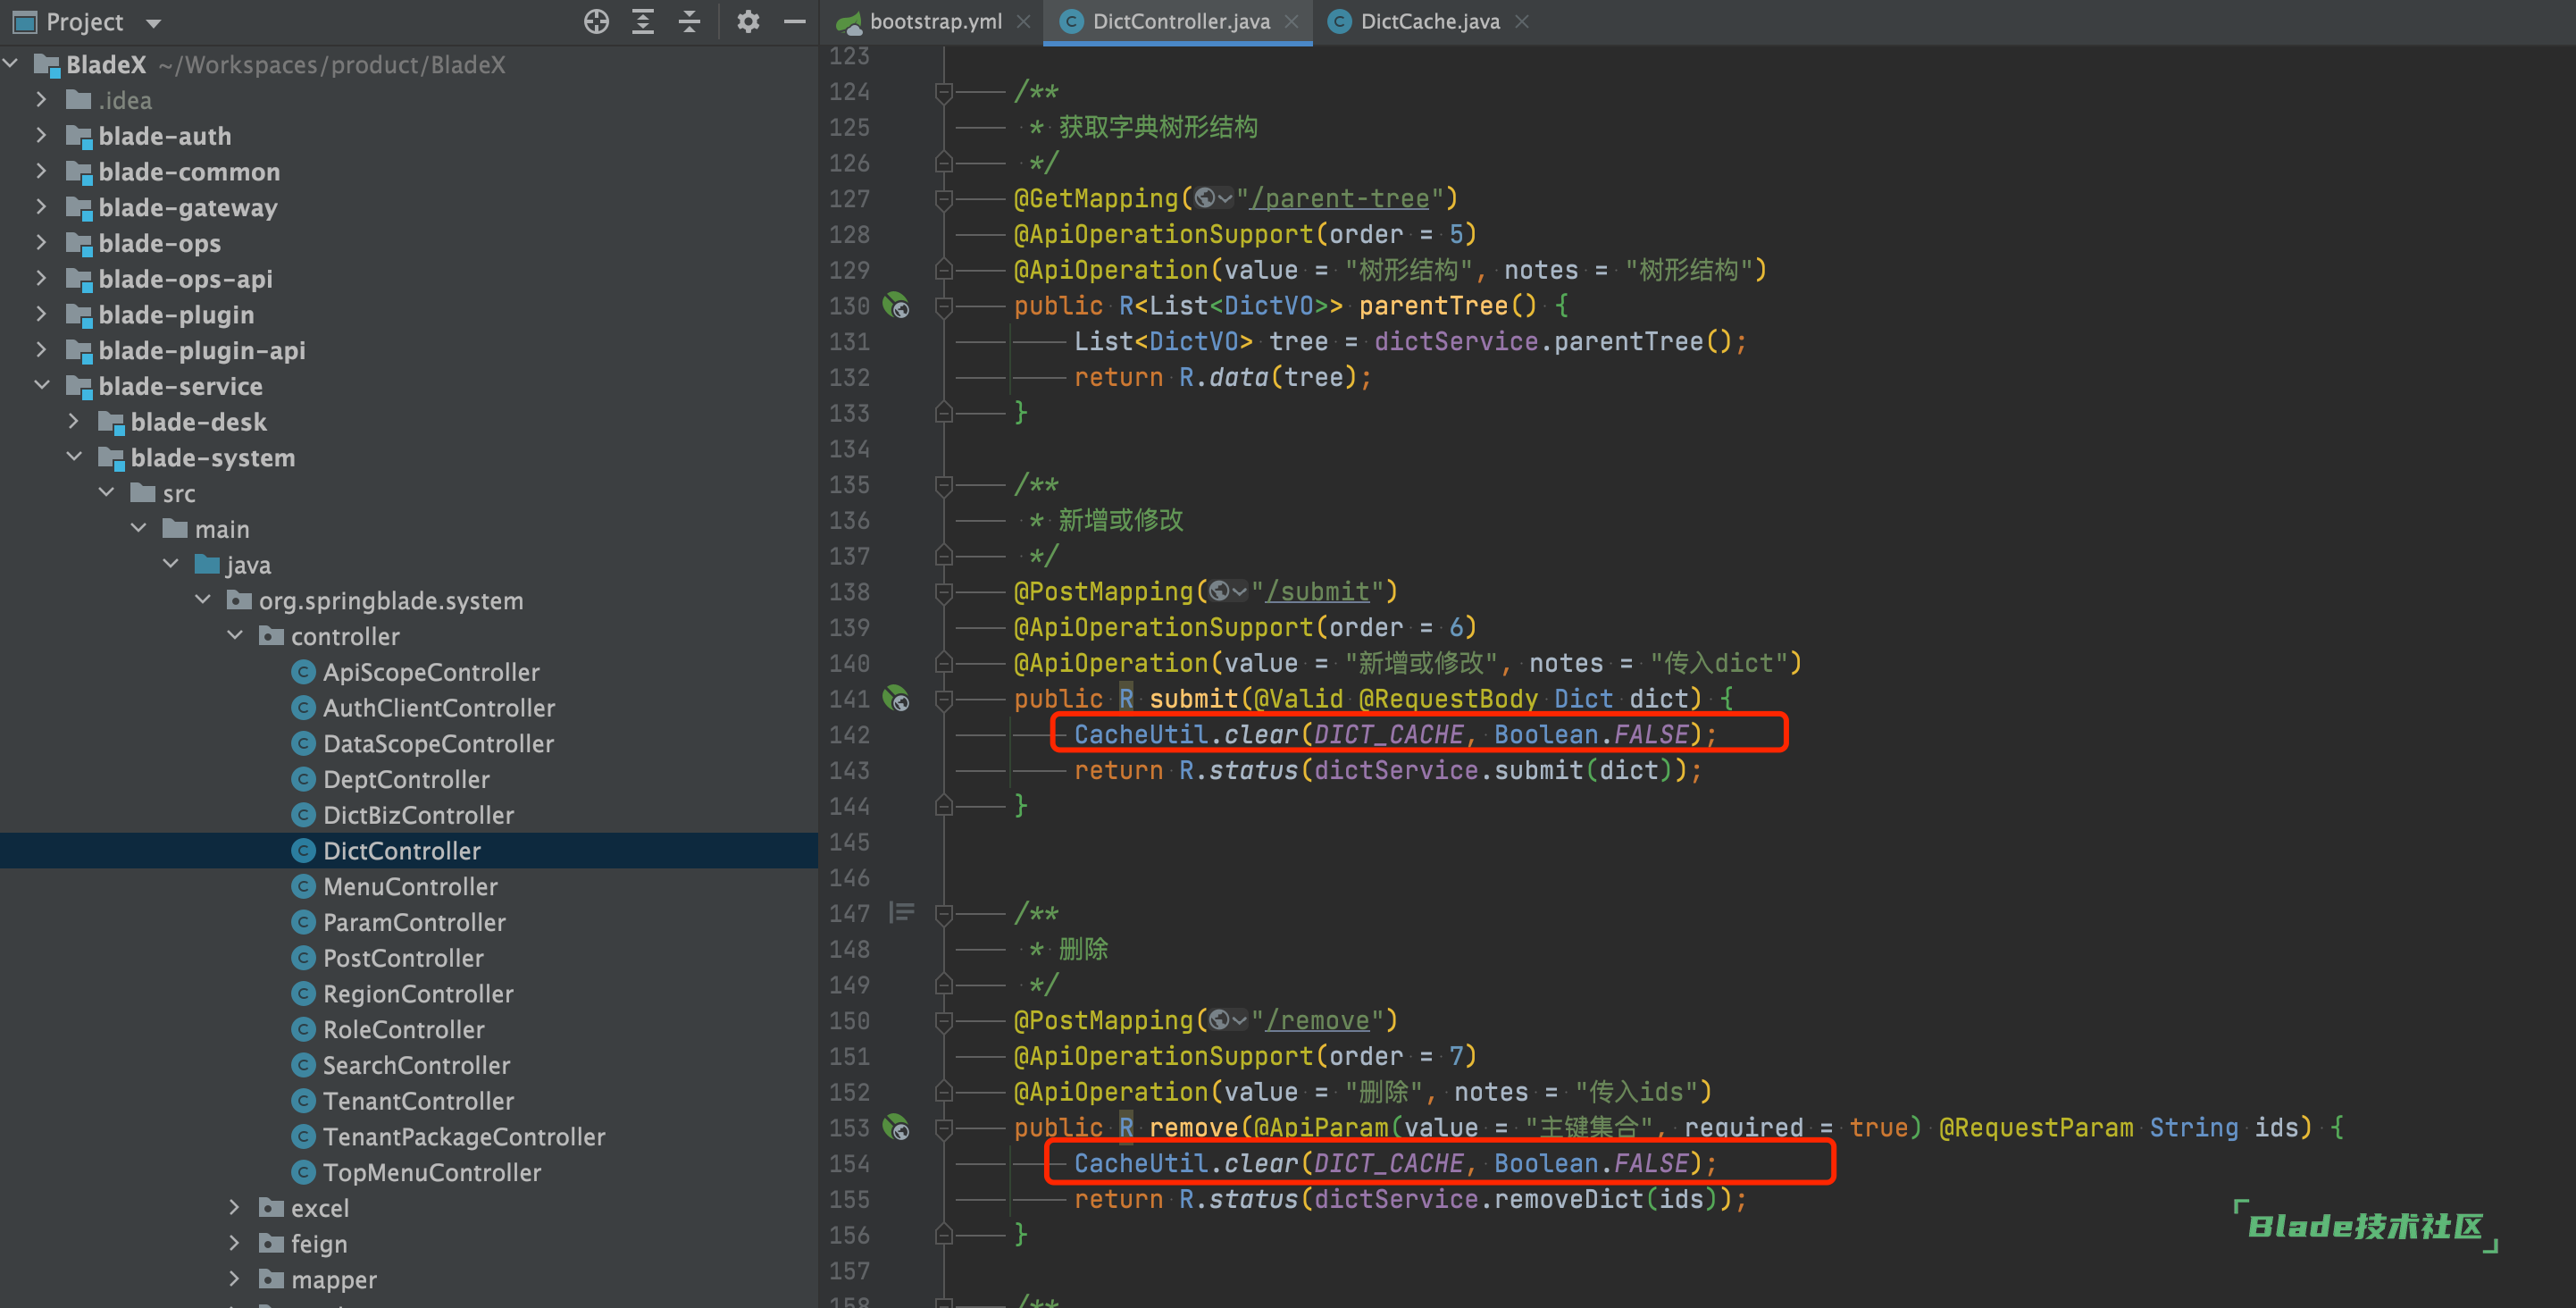2576x1308 pixels.
Task: Expand the blade-auth module
Action: (41, 135)
